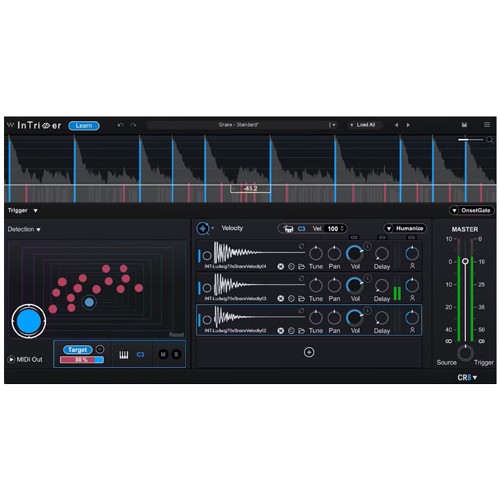
Task: Click the MASTER fader handle
Action: pyautogui.click(x=465, y=261)
